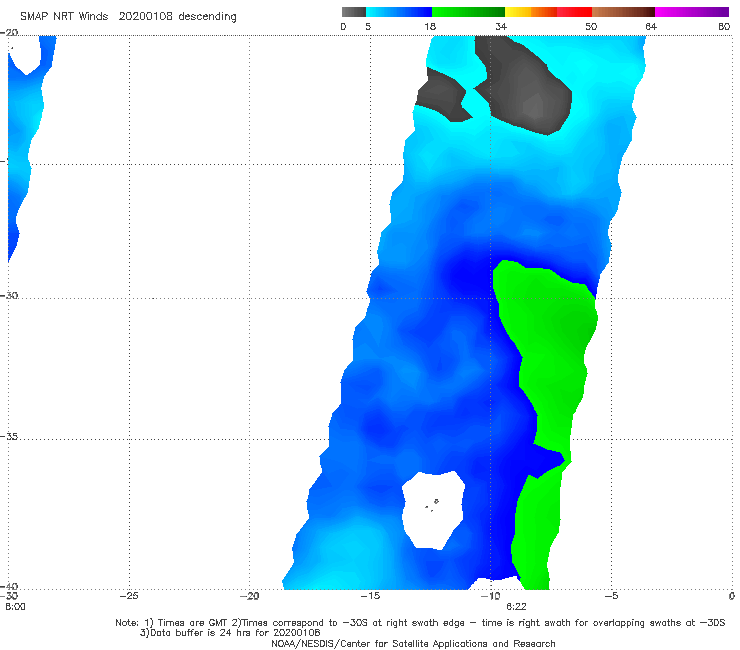
Task: Click the colorbar label '50'
Action: click(x=591, y=27)
